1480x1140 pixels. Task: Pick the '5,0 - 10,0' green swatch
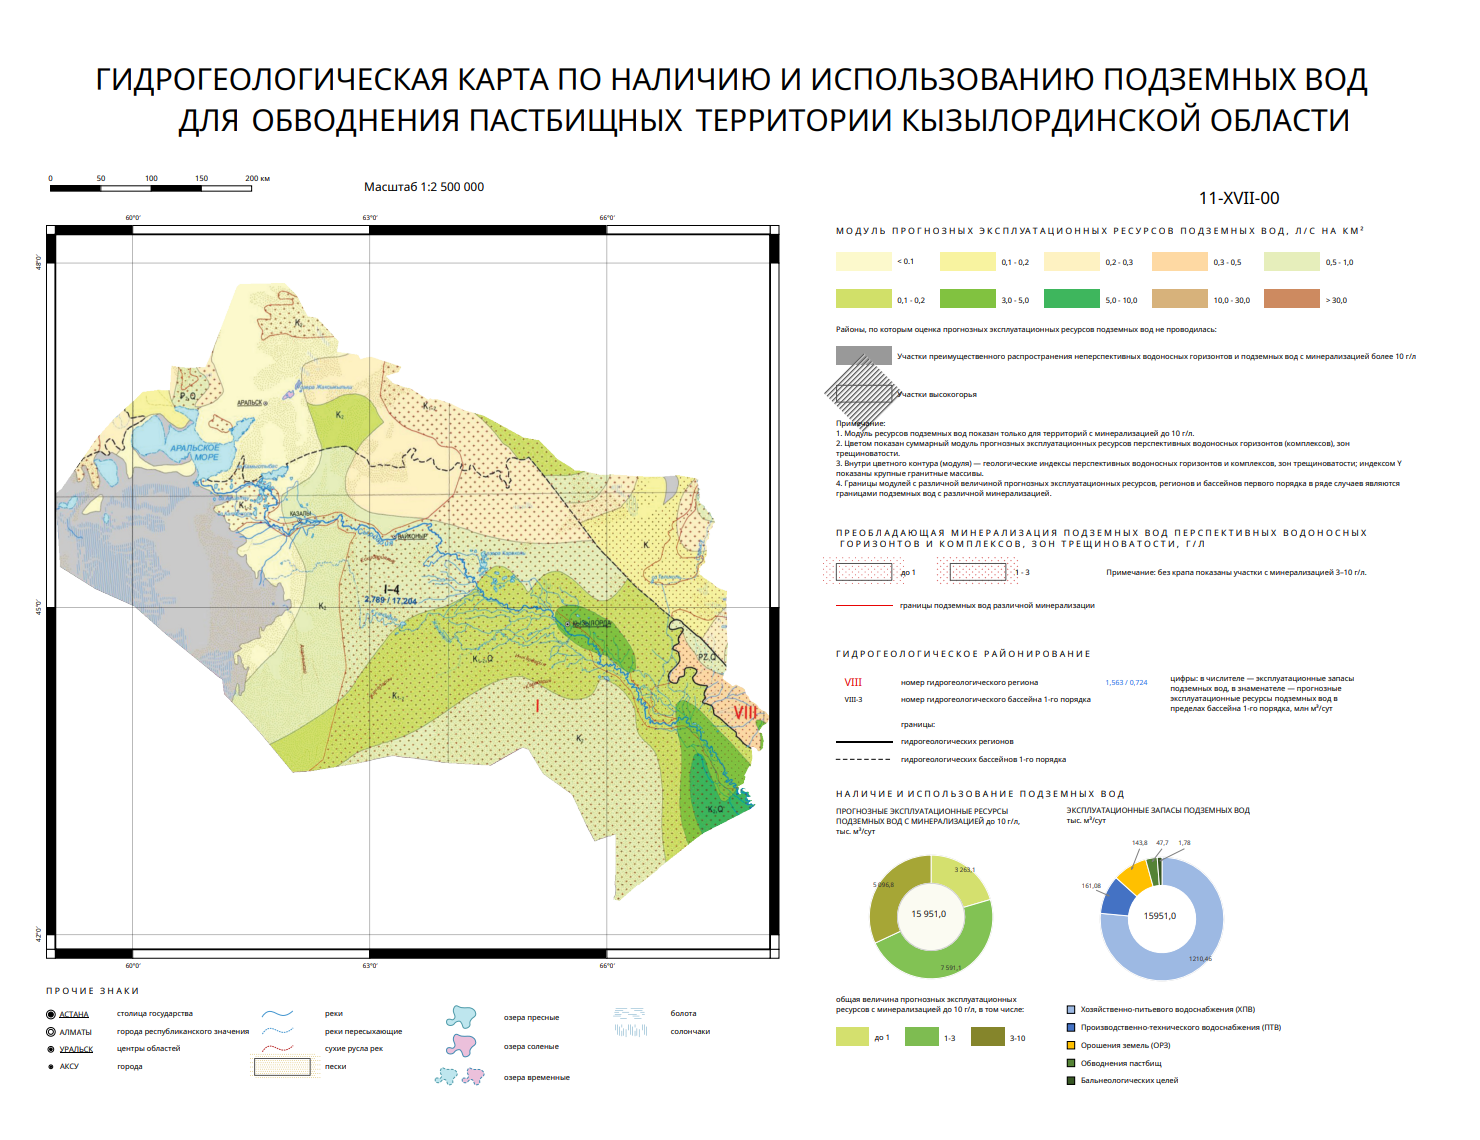1072,299
